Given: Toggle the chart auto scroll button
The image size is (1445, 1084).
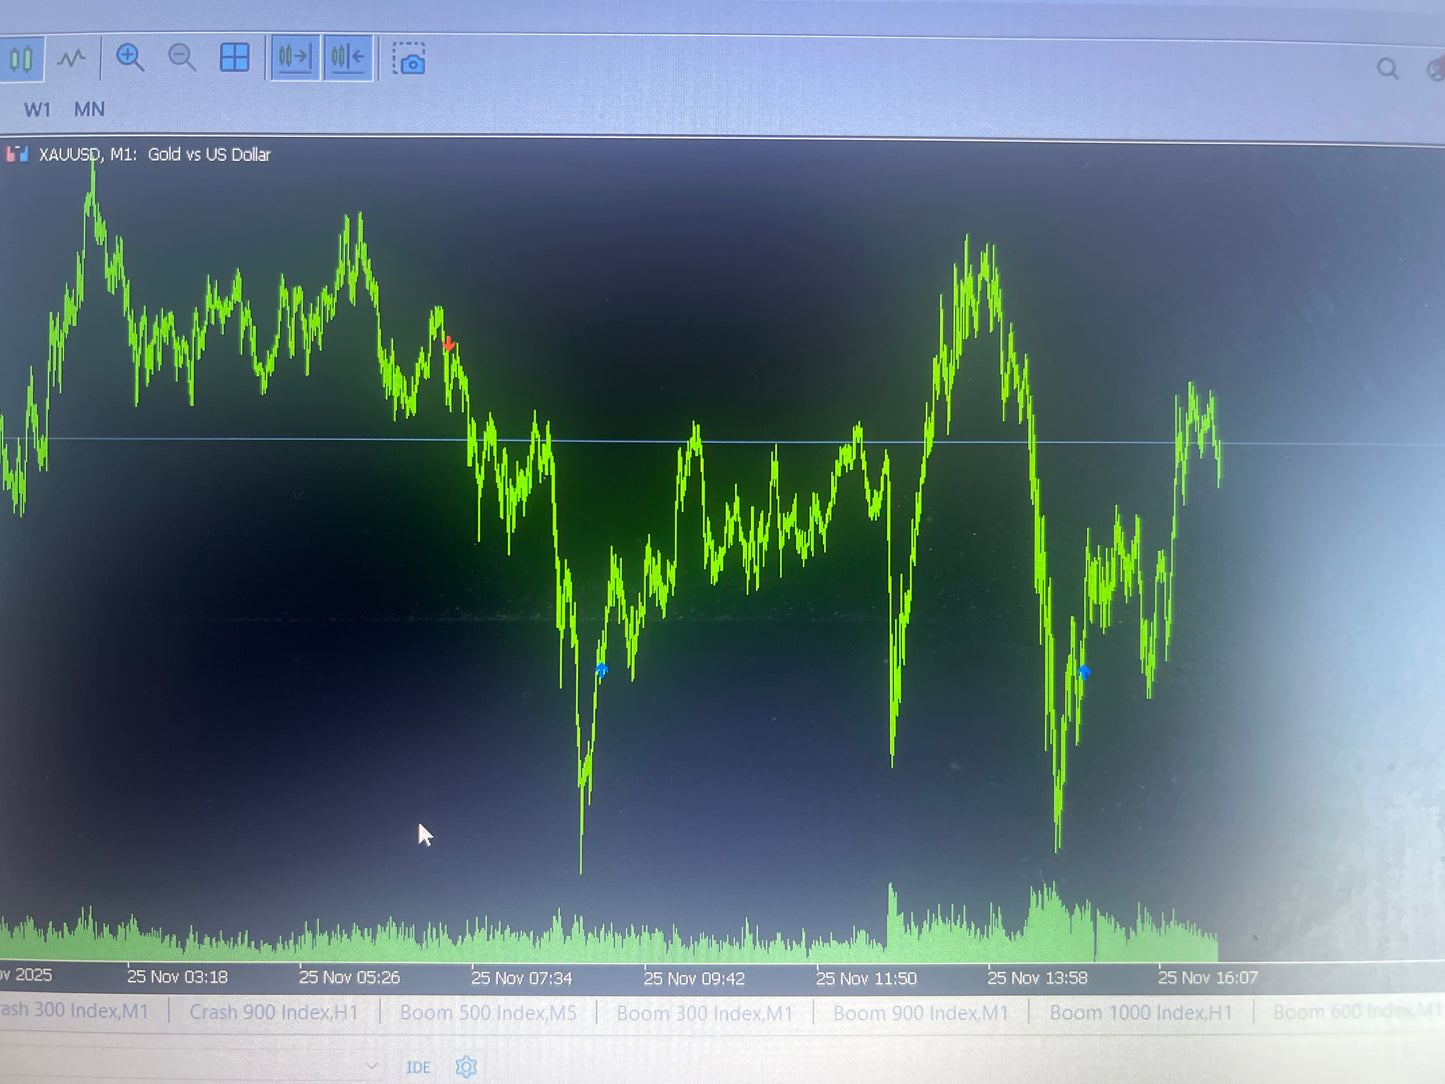Looking at the screenshot, I should [293, 57].
